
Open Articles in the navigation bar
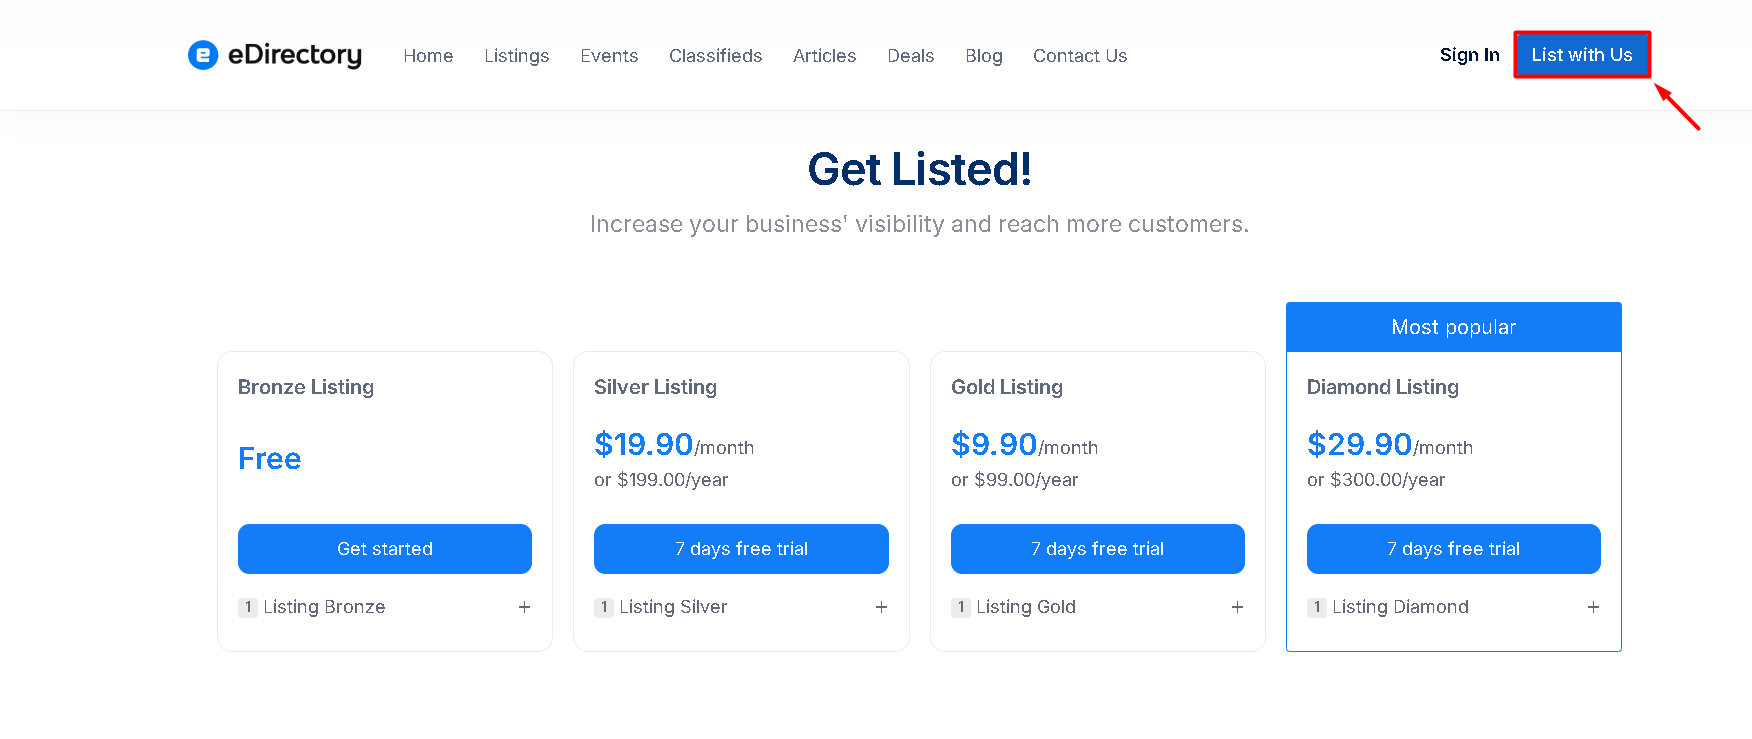click(x=824, y=56)
